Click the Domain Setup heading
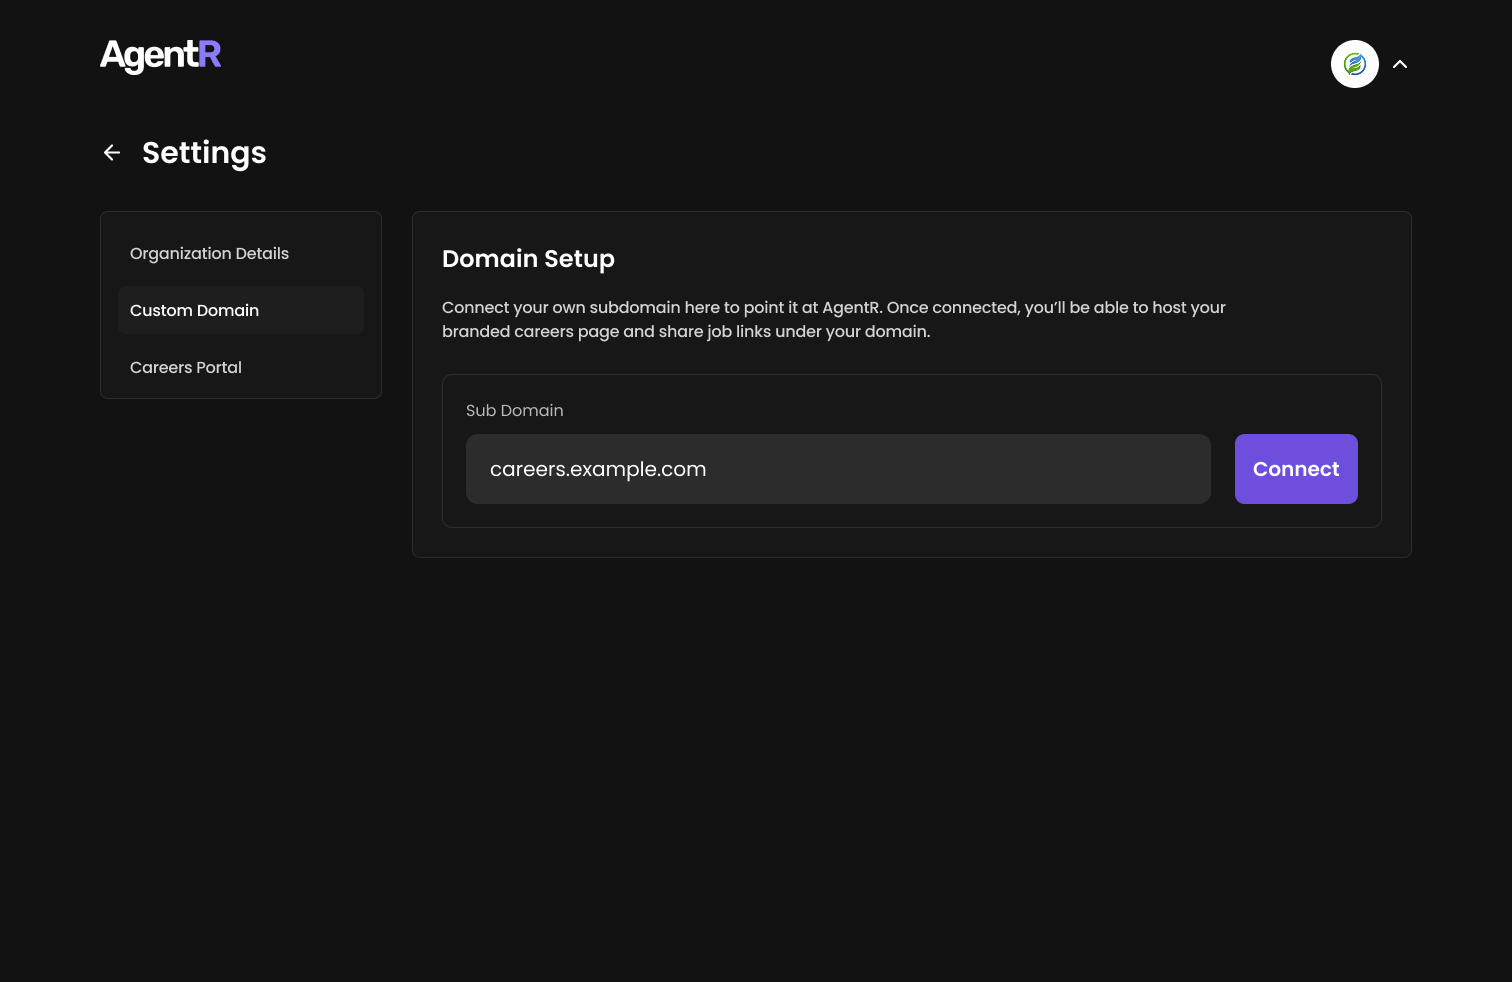Screen dimensions: 1512x982 (x=528, y=258)
